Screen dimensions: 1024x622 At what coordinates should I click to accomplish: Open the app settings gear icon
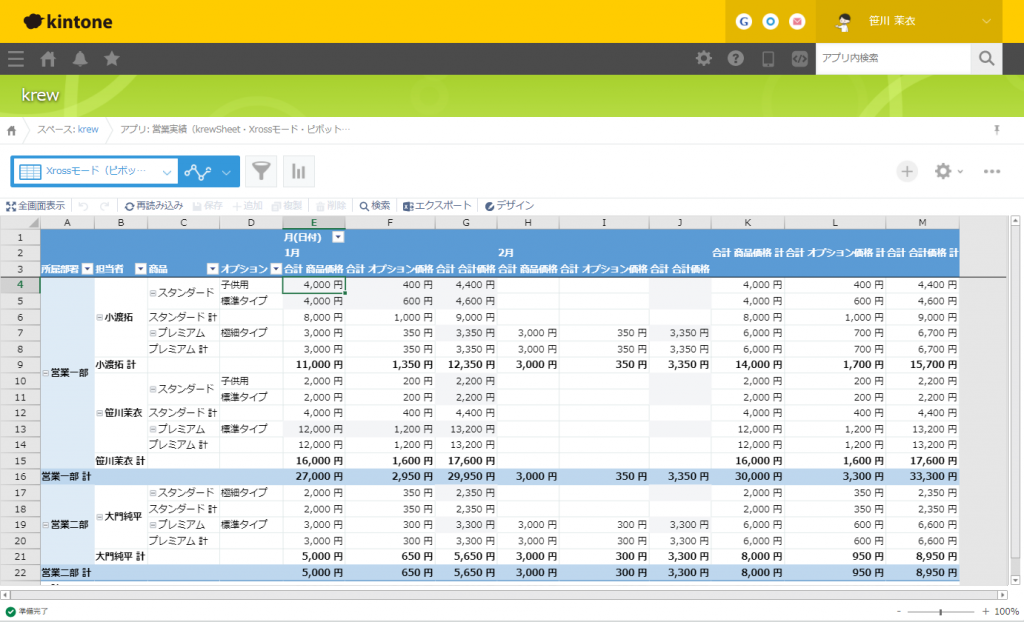pyautogui.click(x=943, y=171)
